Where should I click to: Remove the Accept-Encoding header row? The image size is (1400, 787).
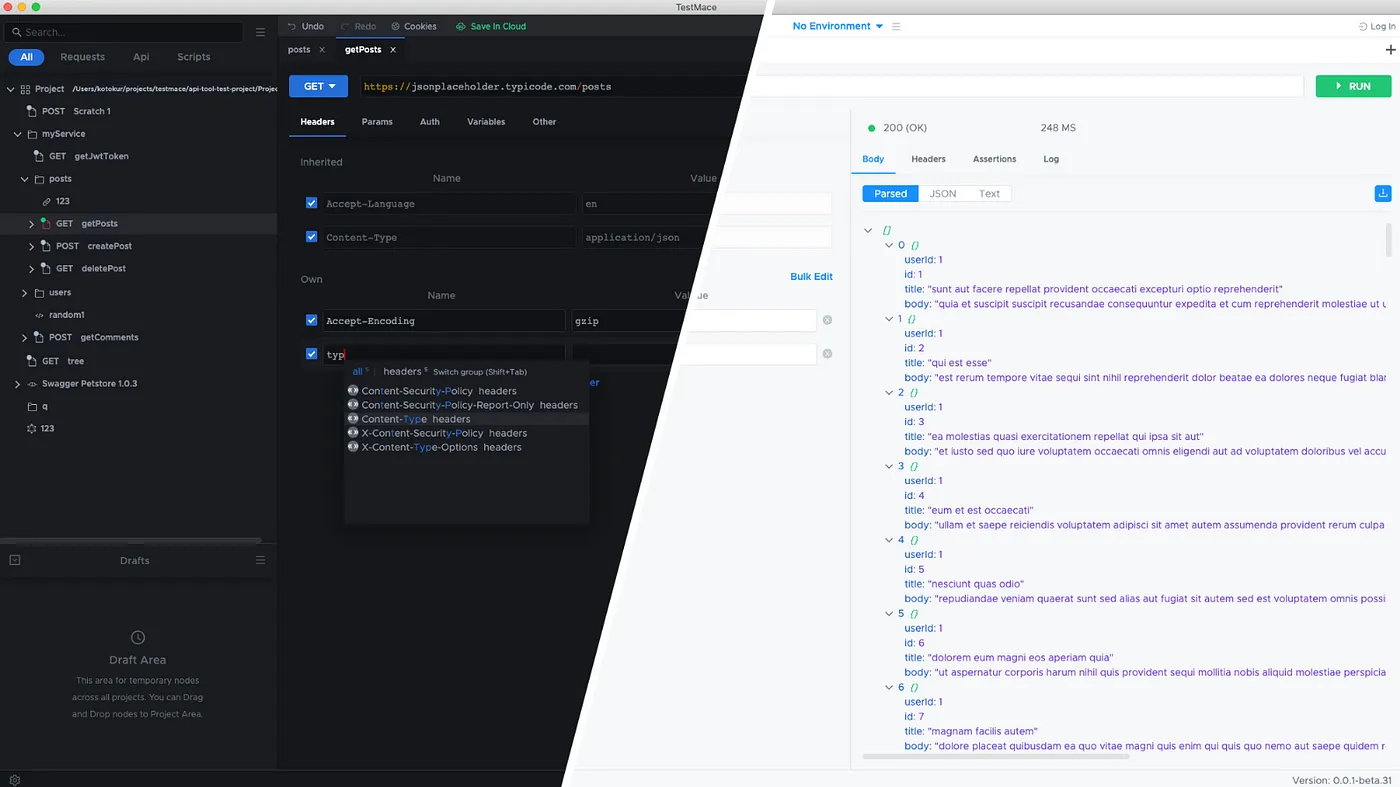[827, 320]
